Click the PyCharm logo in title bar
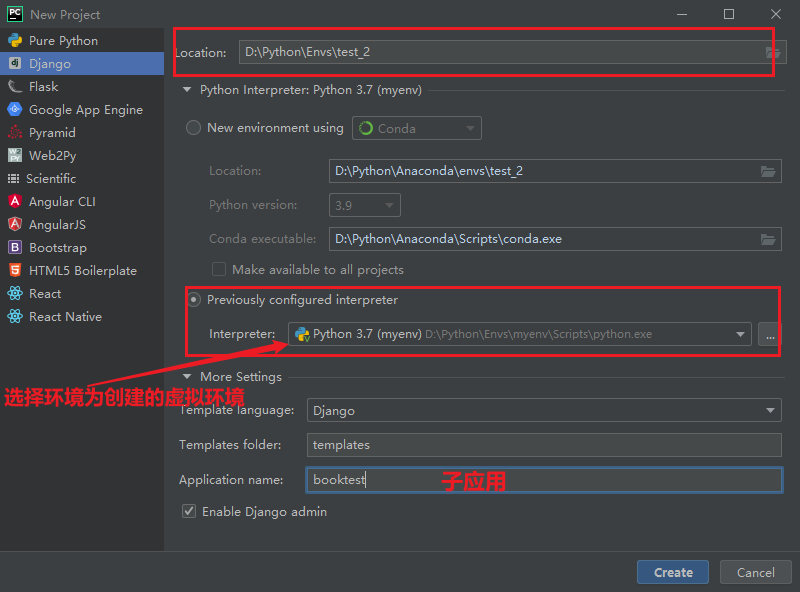 15,14
